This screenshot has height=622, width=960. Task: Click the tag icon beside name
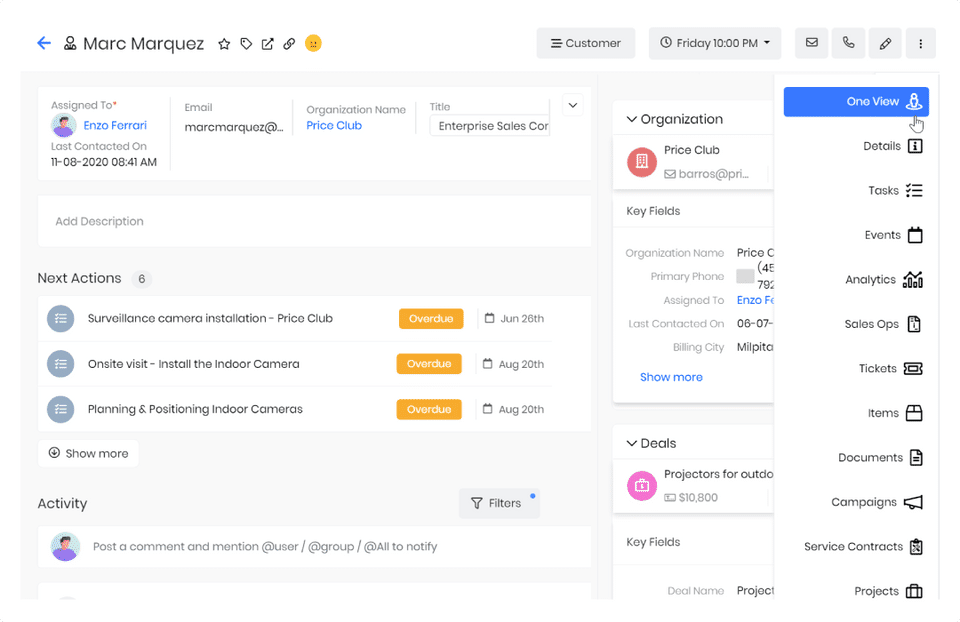(246, 44)
